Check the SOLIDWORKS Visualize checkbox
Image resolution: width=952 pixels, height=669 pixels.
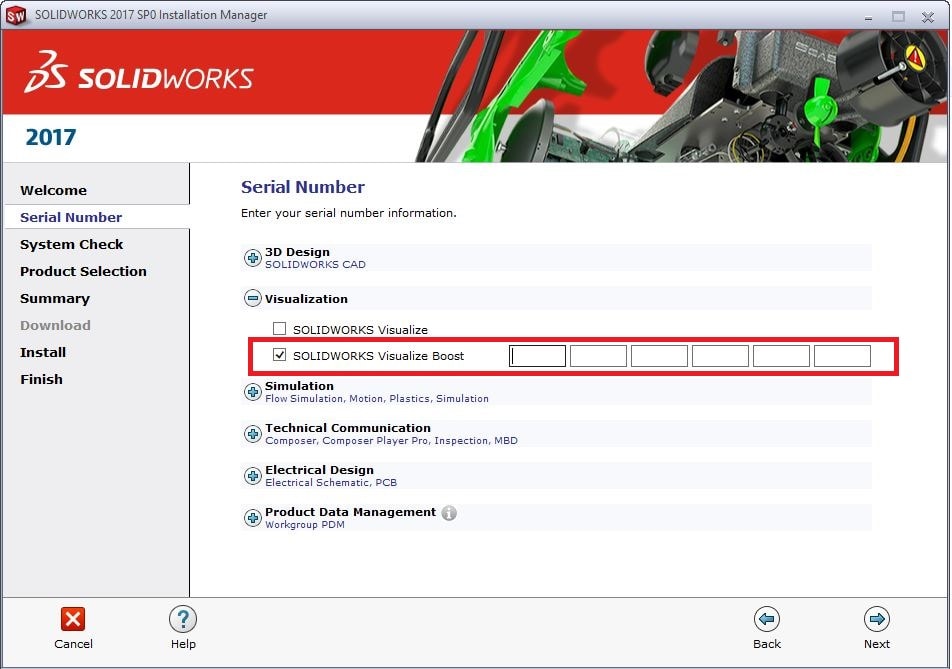click(x=279, y=329)
